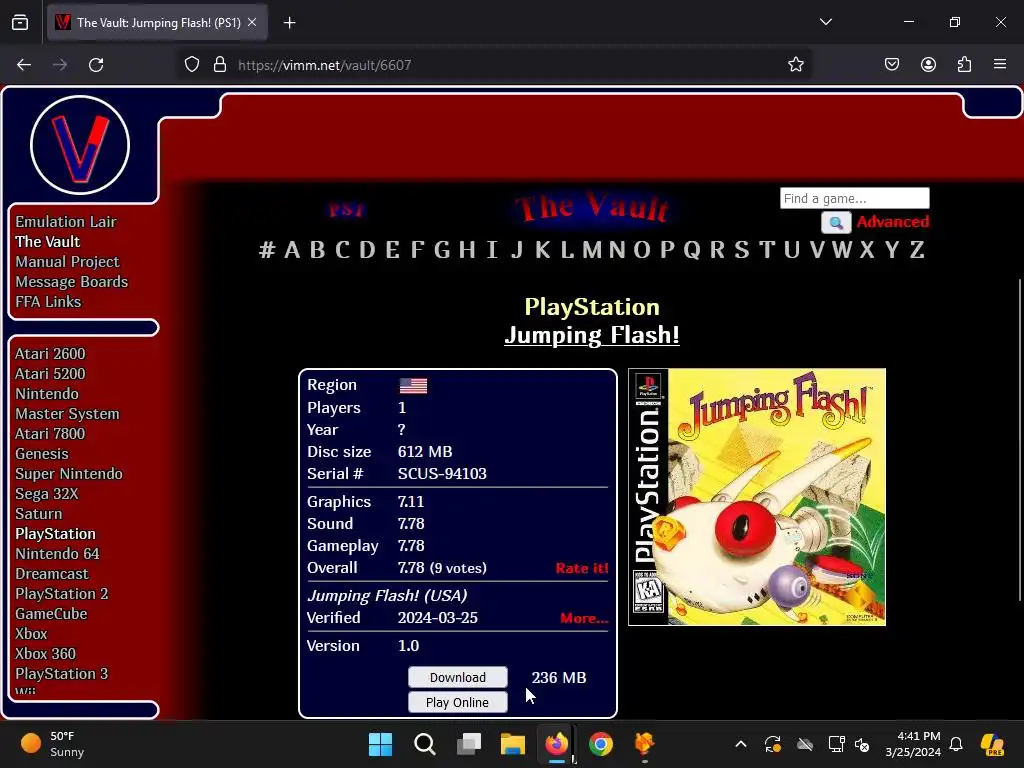This screenshot has height=768, width=1024.
Task: Open the weather widget showing Sunny
Action: [x=52, y=744]
